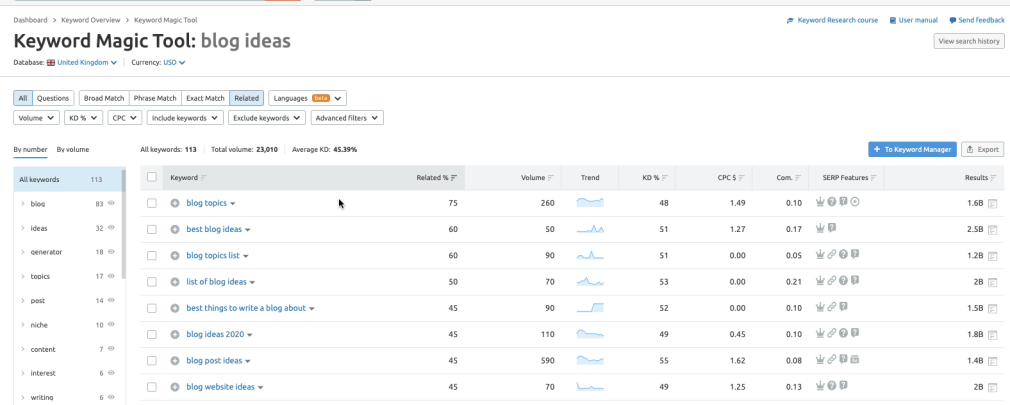Image resolution: width=1010 pixels, height=405 pixels.
Task: Add 'blog topics' keyword via plus icon
Action: [175, 203]
